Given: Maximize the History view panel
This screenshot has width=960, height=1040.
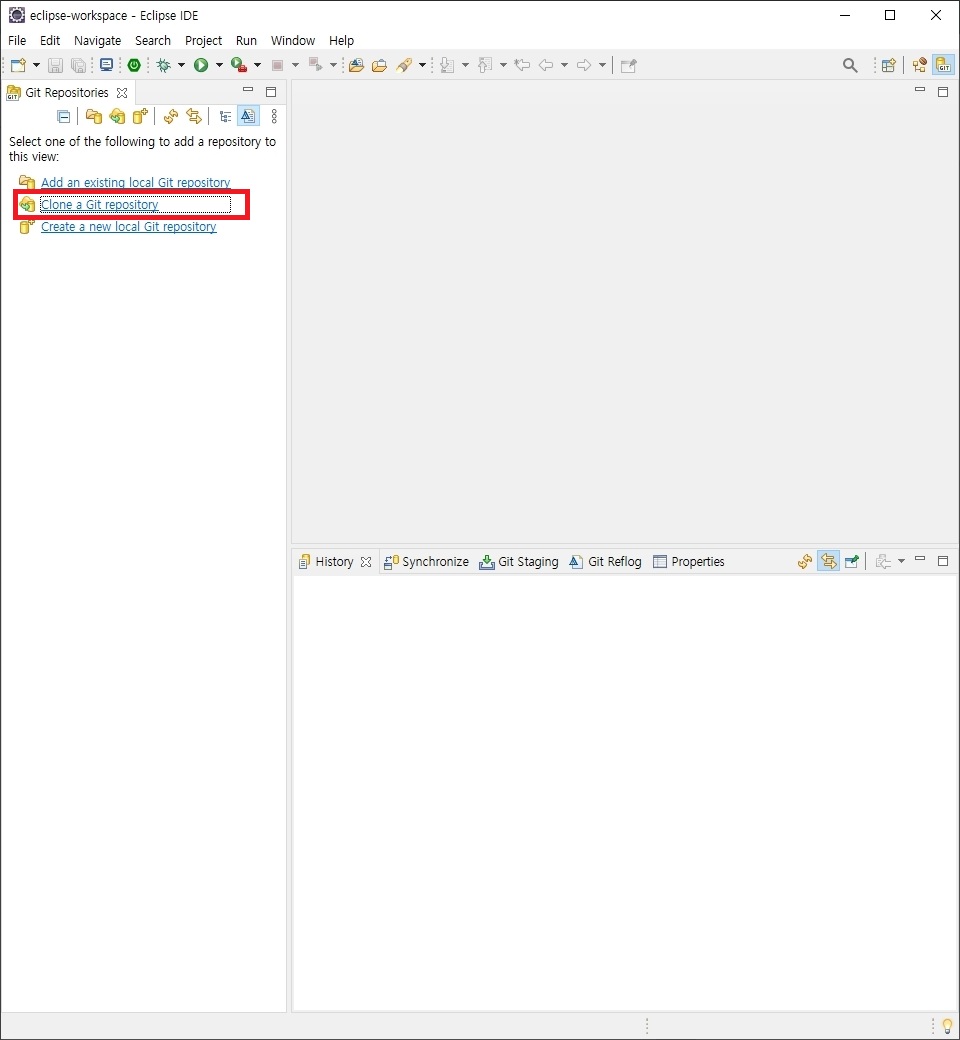Looking at the screenshot, I should 943,561.
